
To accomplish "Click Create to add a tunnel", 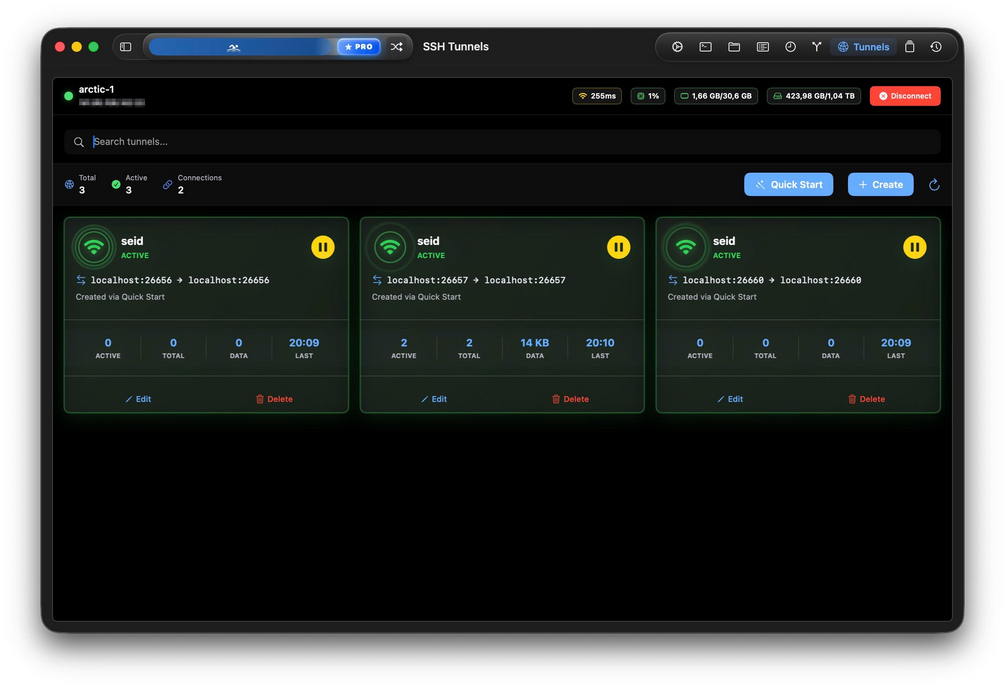I will (881, 185).
